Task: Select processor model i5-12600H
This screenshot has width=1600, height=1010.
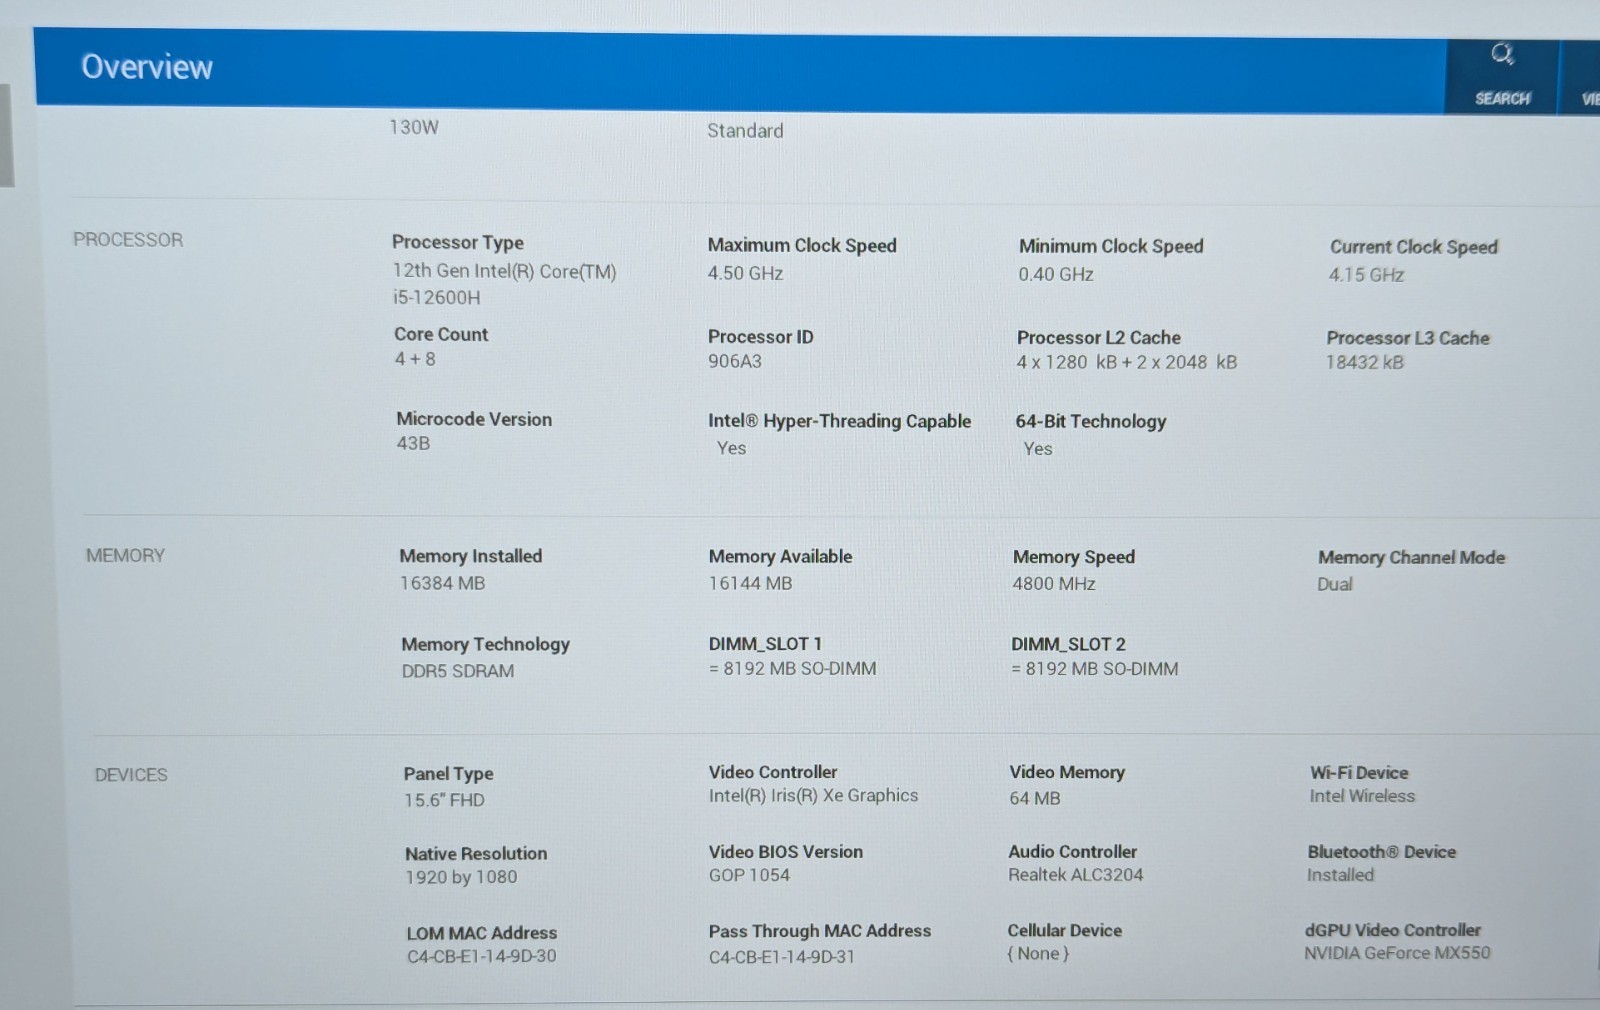Action: point(436,297)
